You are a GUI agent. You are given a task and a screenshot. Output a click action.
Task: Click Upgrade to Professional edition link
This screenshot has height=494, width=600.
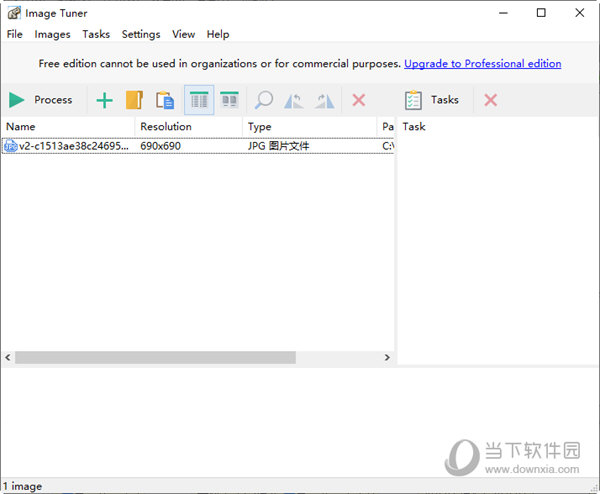(482, 64)
